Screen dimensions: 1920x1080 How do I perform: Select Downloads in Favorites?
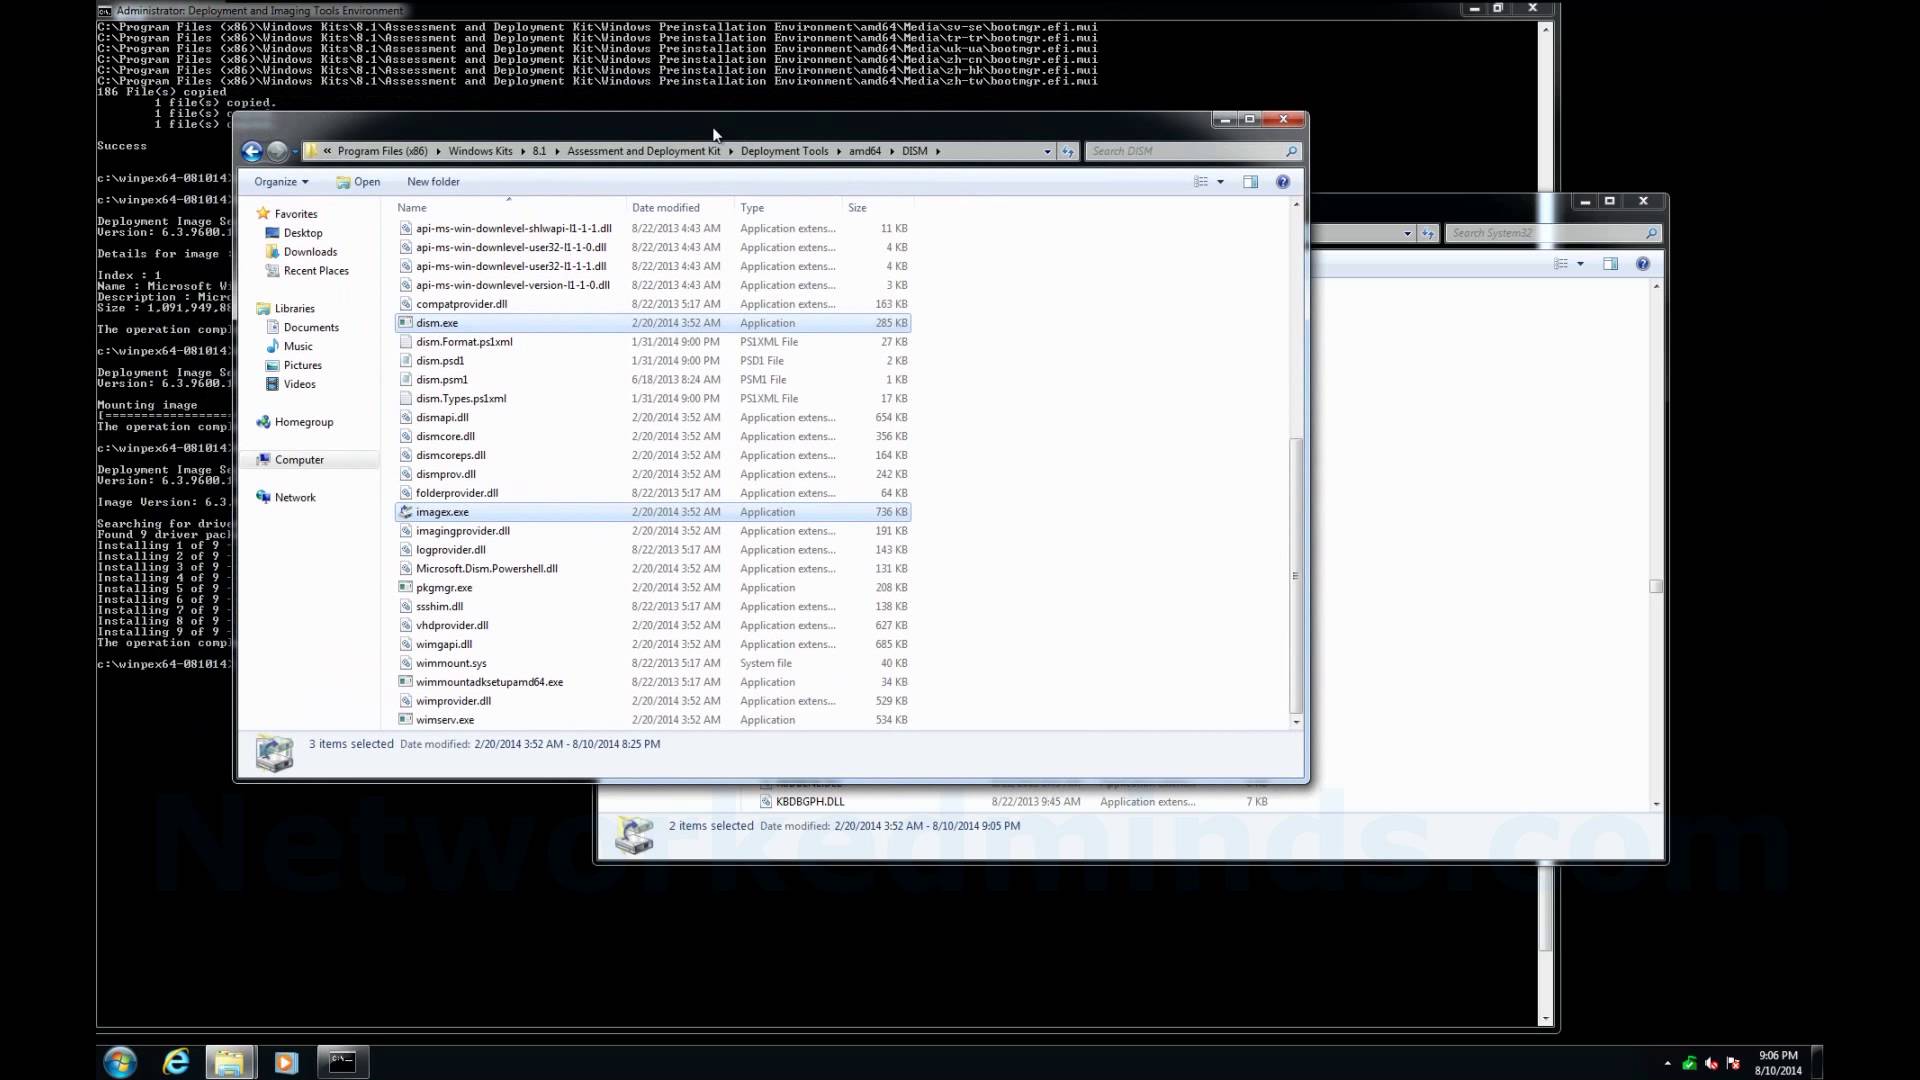[310, 252]
